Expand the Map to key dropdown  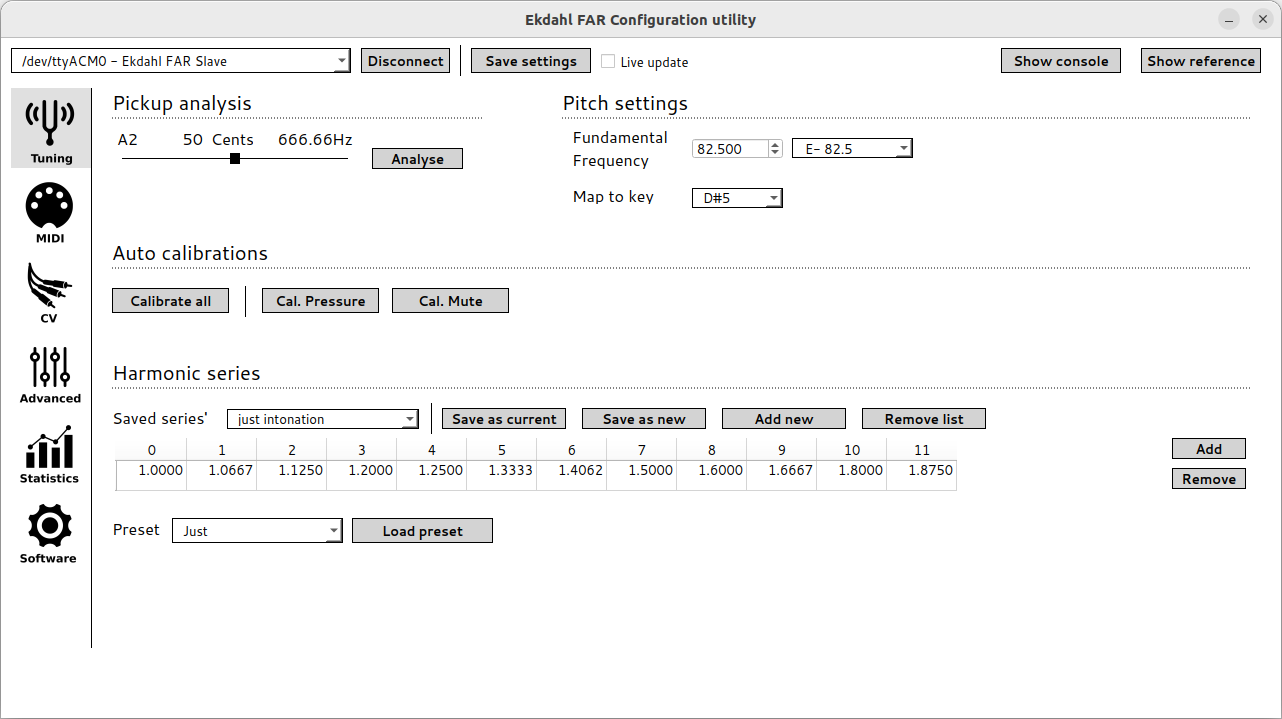(x=737, y=198)
